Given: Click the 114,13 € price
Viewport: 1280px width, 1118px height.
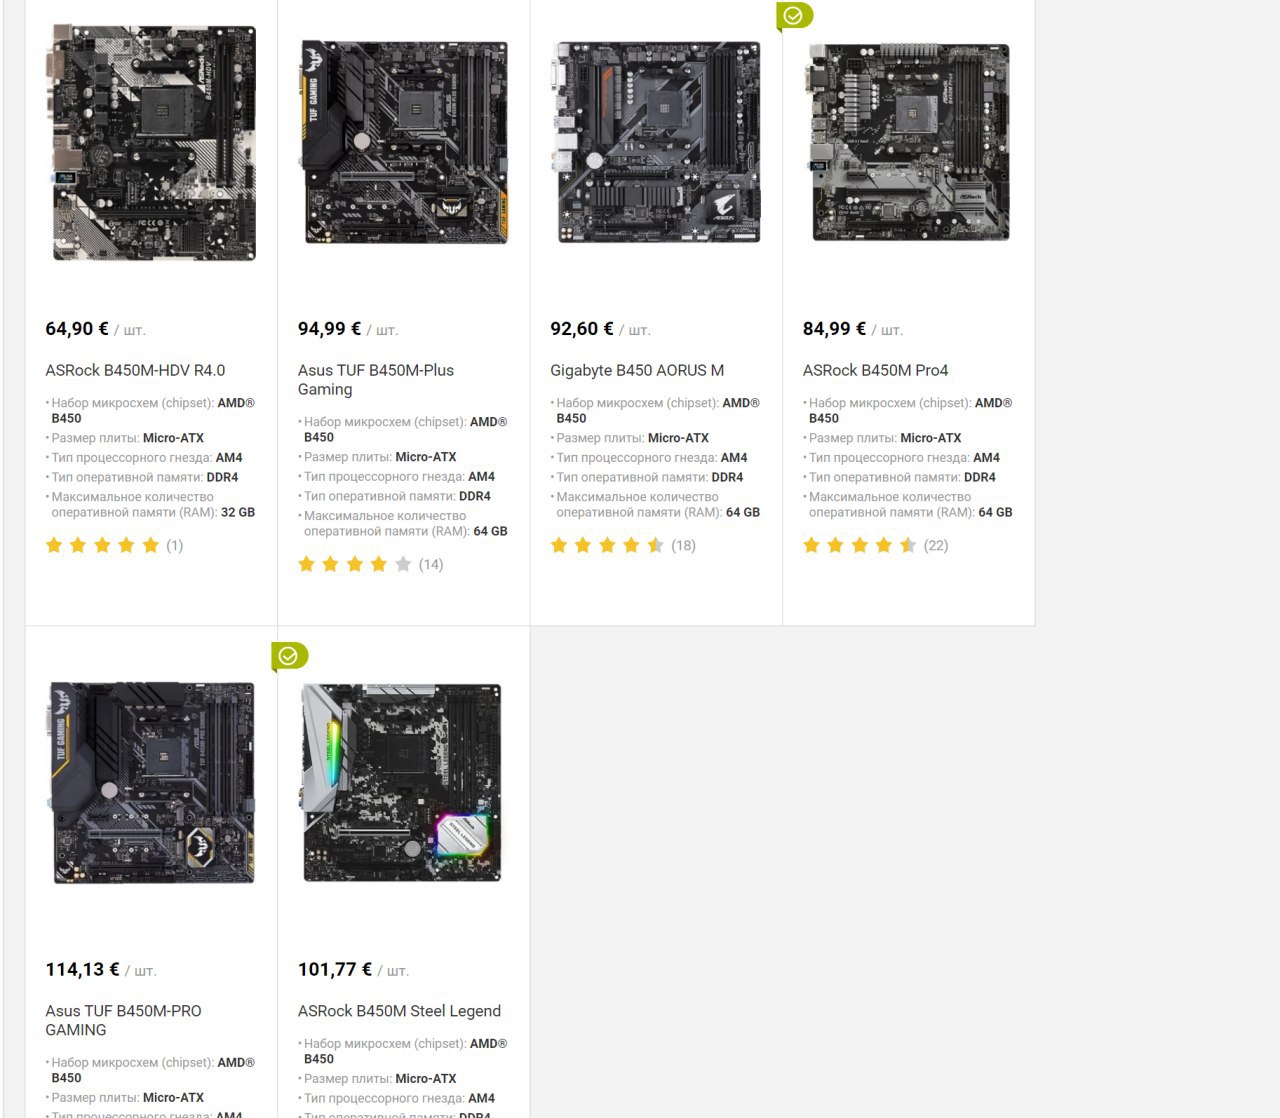Looking at the screenshot, I should click(83, 970).
